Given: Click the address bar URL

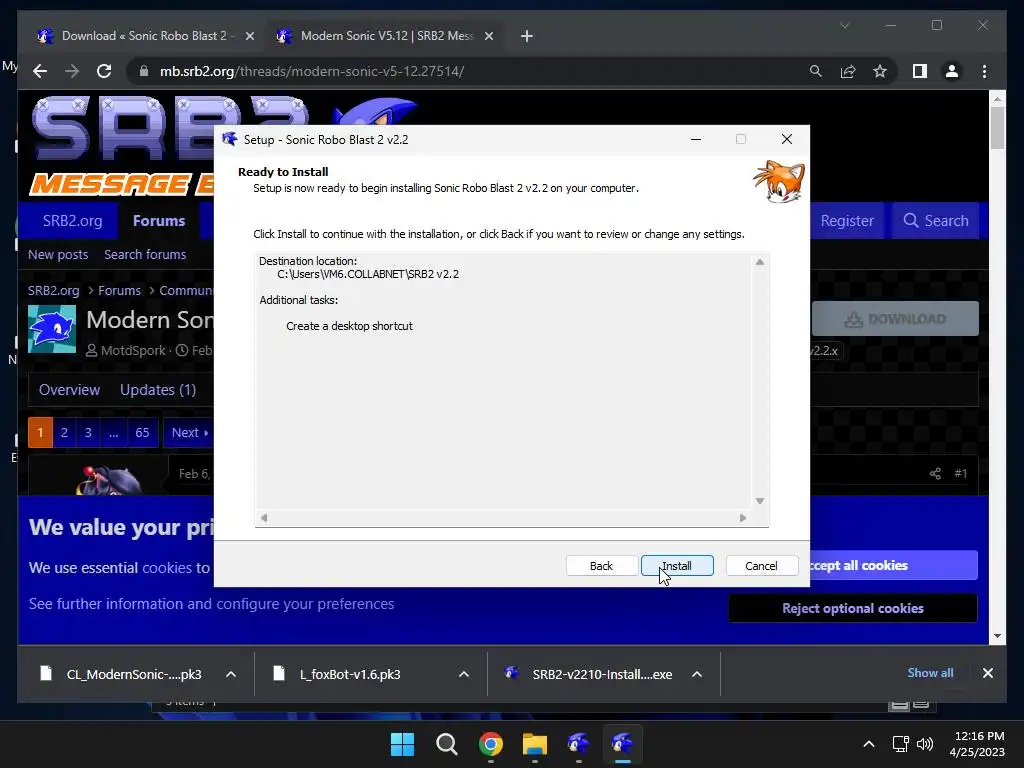Looking at the screenshot, I should click(312, 71).
